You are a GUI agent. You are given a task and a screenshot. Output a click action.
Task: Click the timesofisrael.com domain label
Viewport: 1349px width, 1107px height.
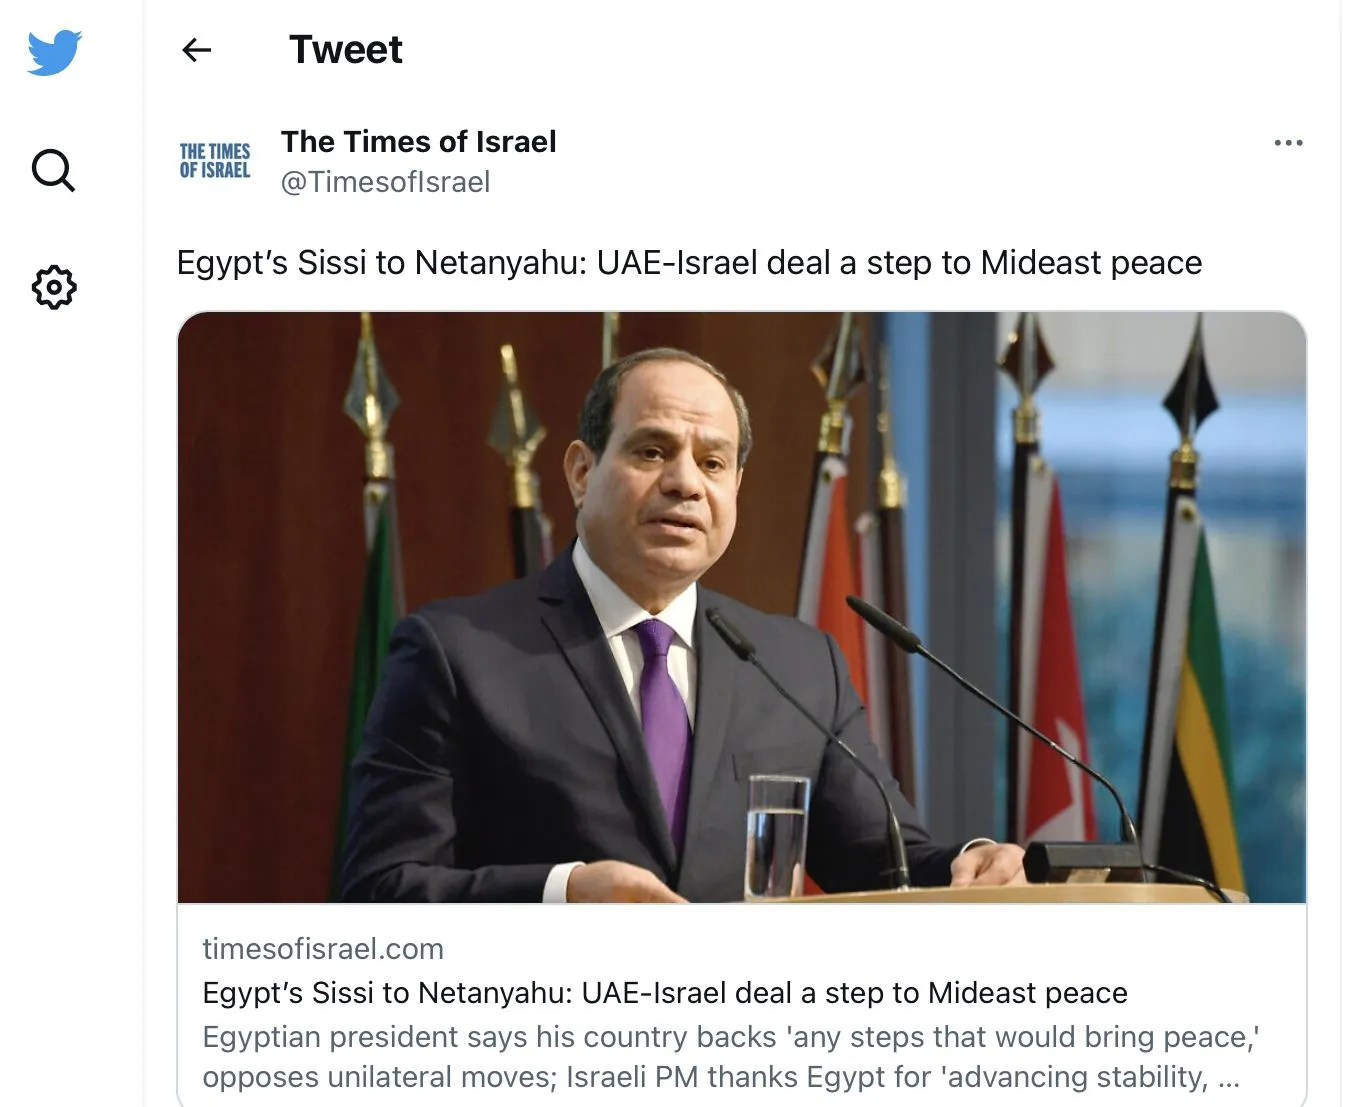coord(322,948)
